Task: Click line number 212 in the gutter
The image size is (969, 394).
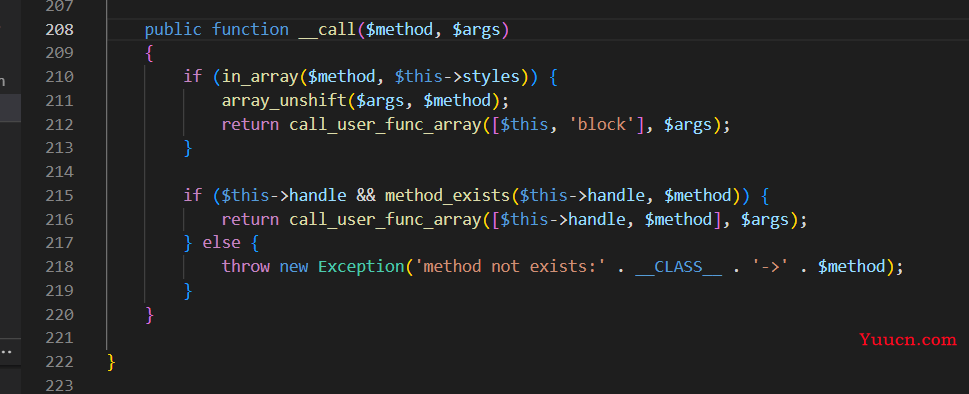Action: tap(59, 125)
